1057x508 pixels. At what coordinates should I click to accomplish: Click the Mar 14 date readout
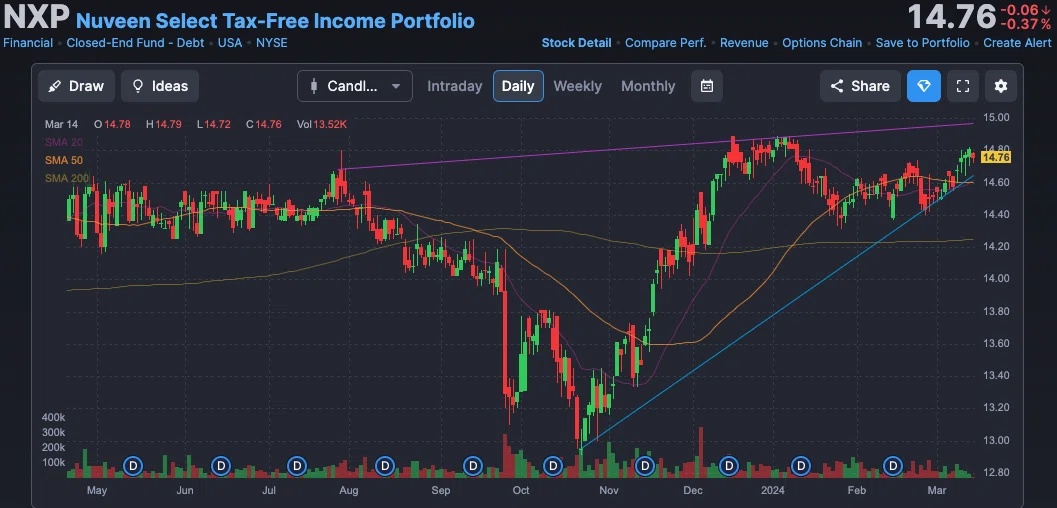(x=61, y=124)
